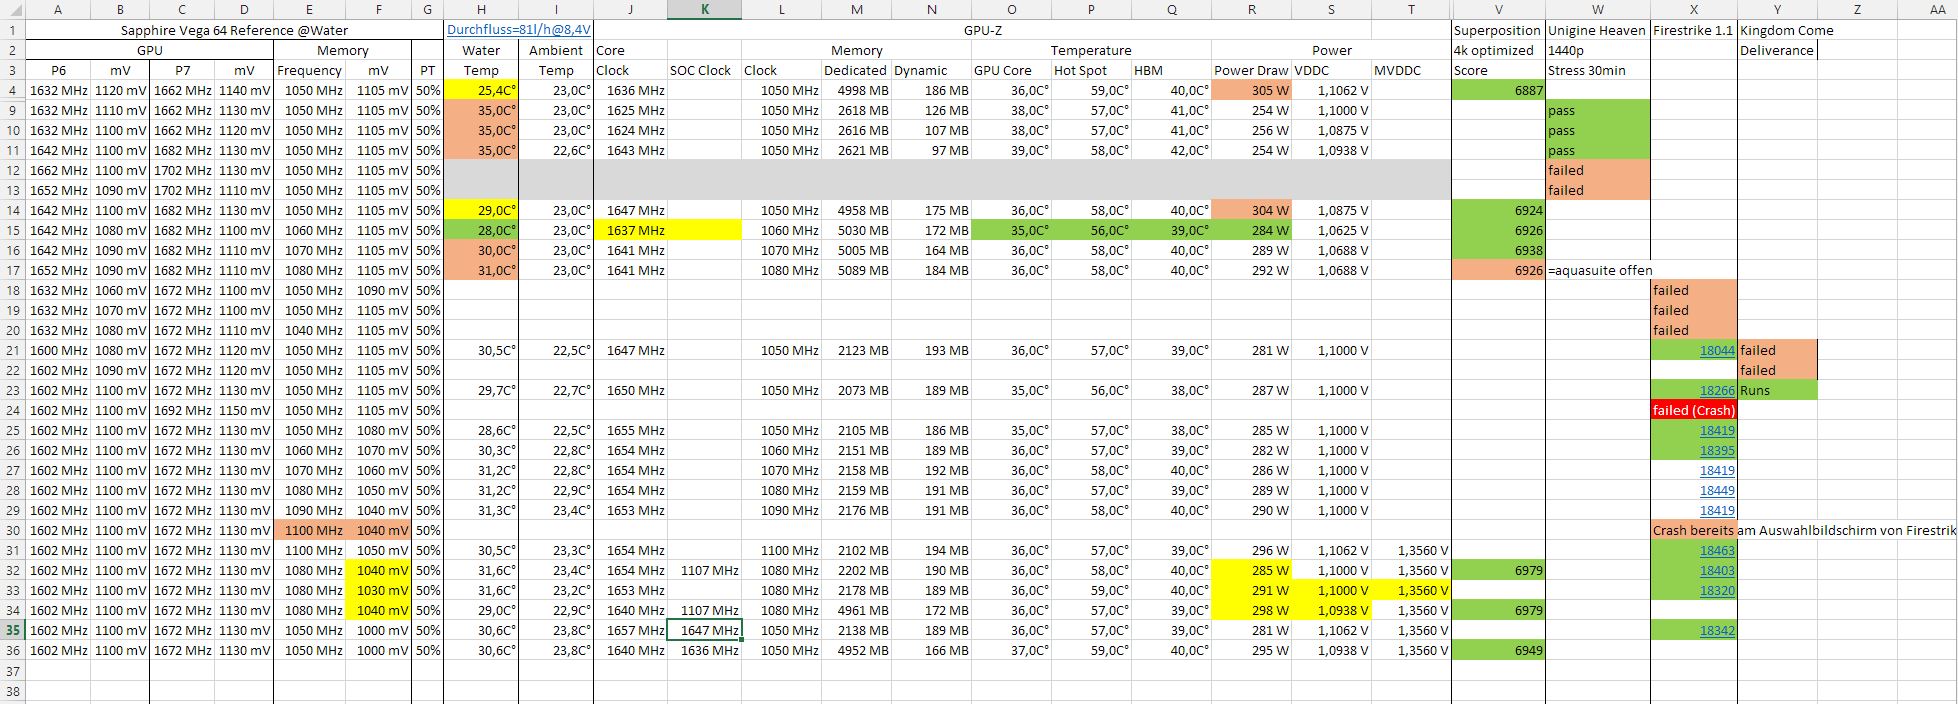Select the '=aquasuite offen' cell
1958x704 pixels.
click(x=1598, y=270)
